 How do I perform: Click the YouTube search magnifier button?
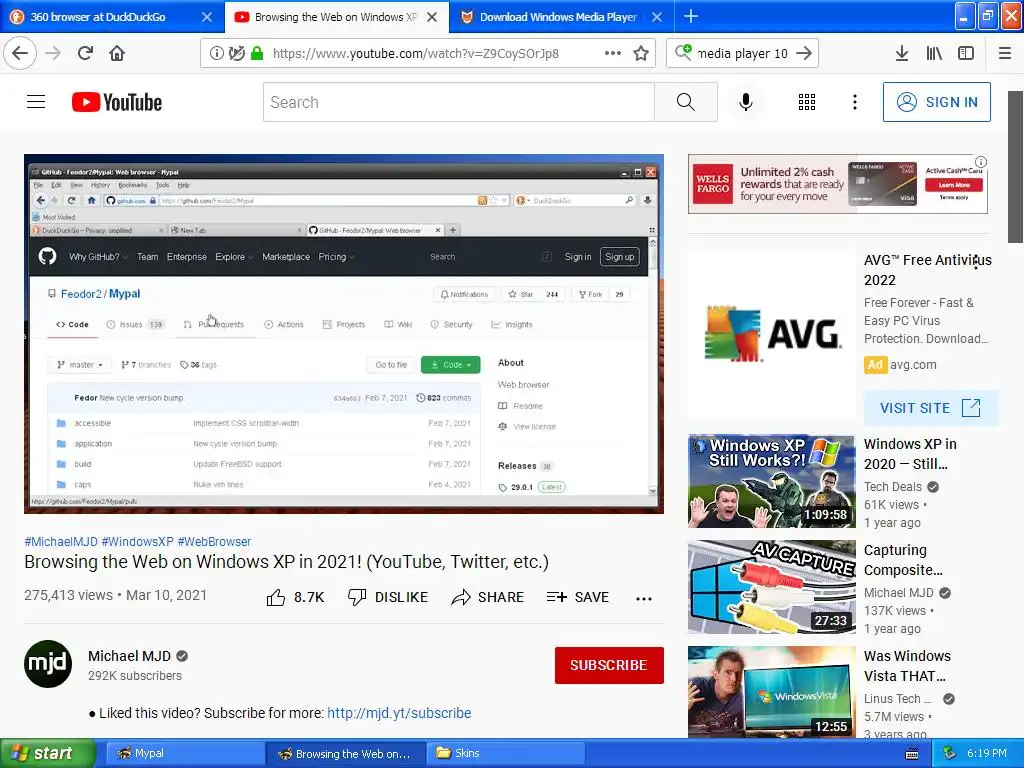[686, 102]
